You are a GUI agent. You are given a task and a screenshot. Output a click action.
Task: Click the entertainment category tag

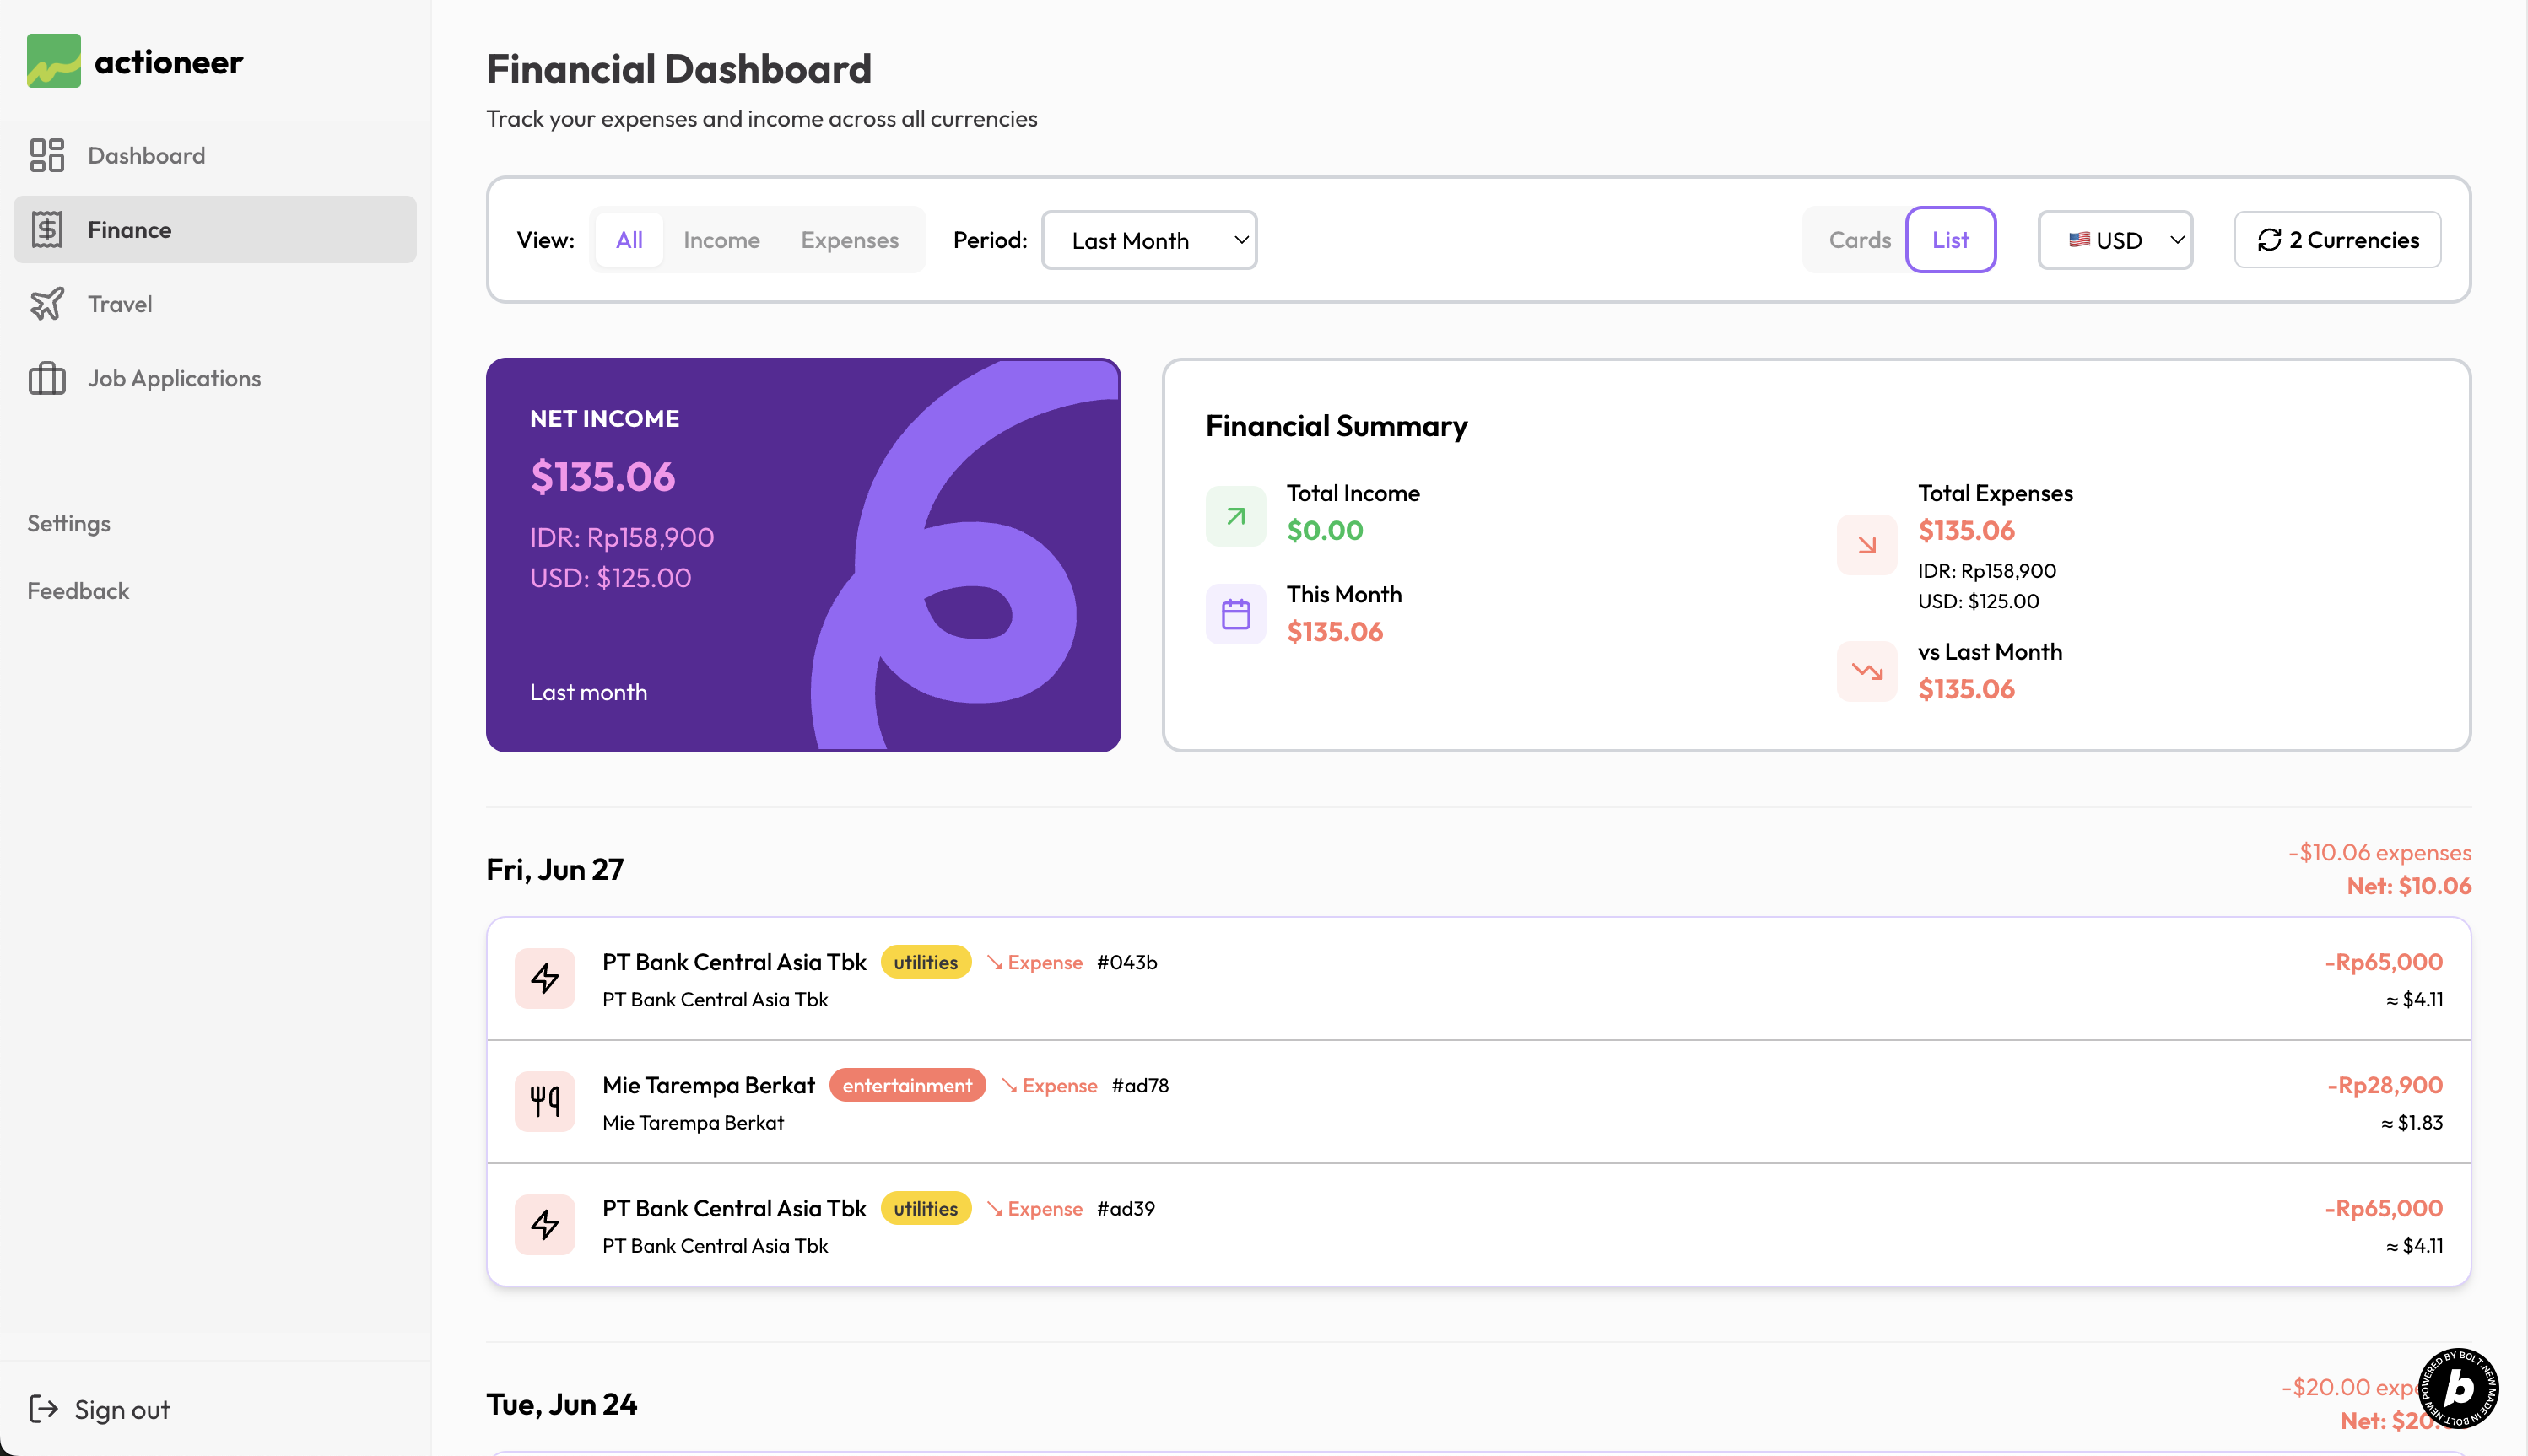906,1086
